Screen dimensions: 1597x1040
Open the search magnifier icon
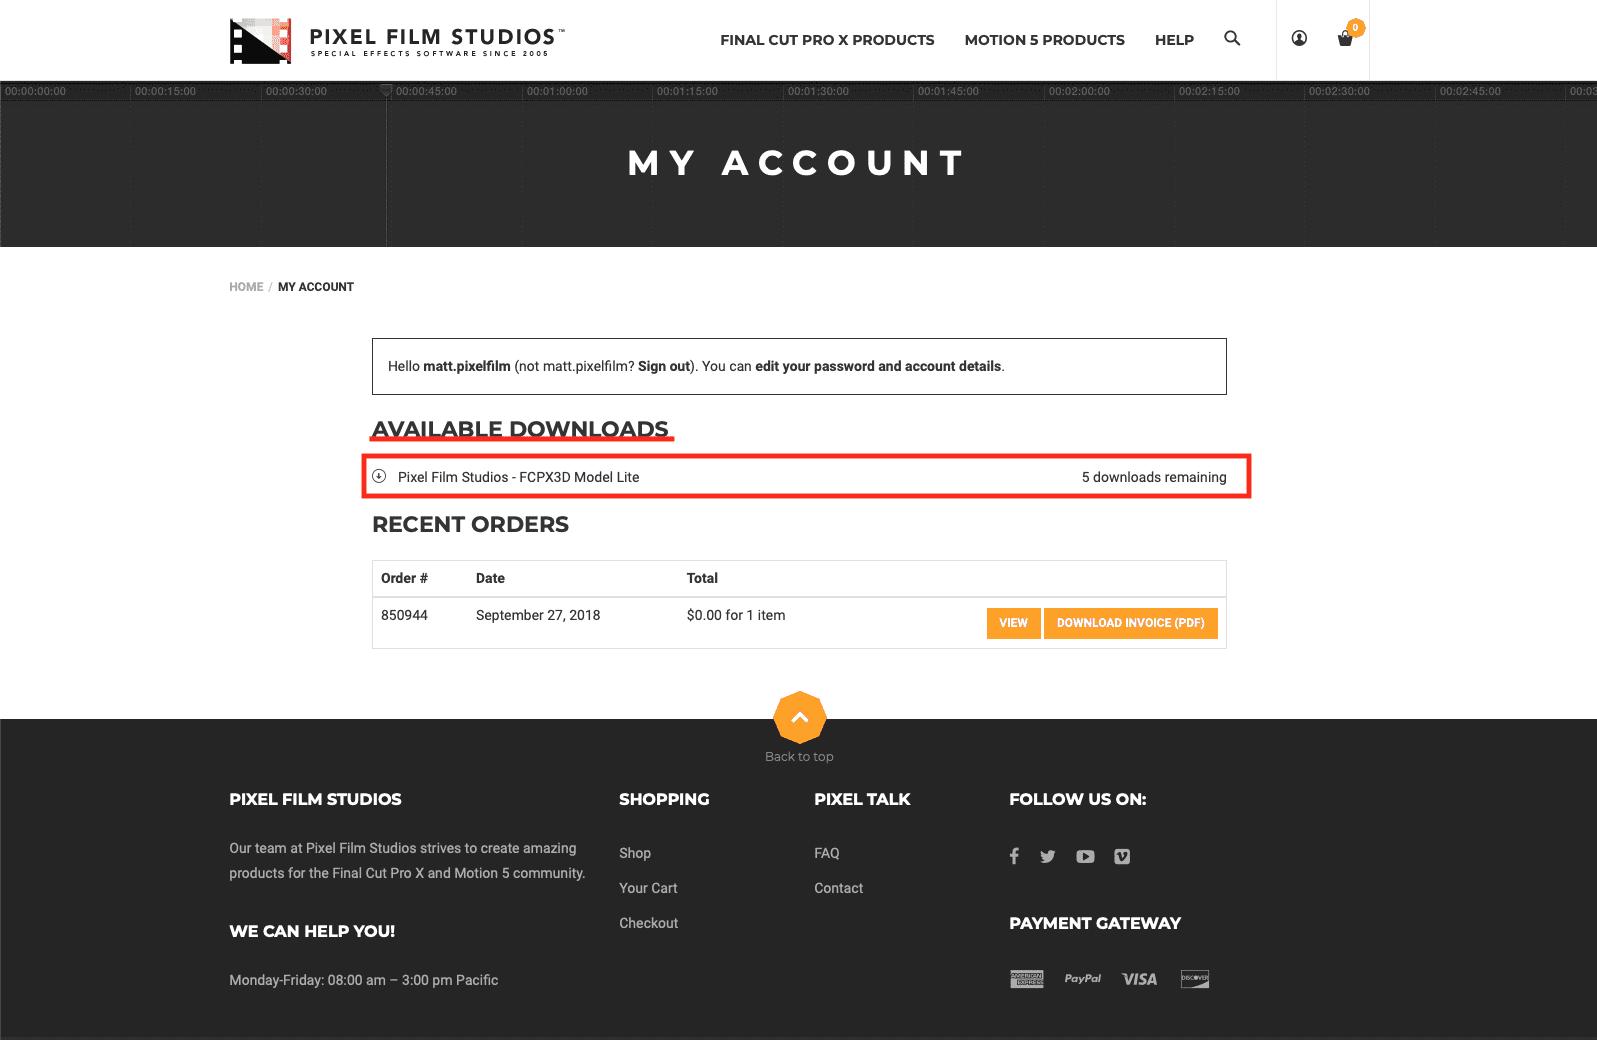pyautogui.click(x=1232, y=38)
